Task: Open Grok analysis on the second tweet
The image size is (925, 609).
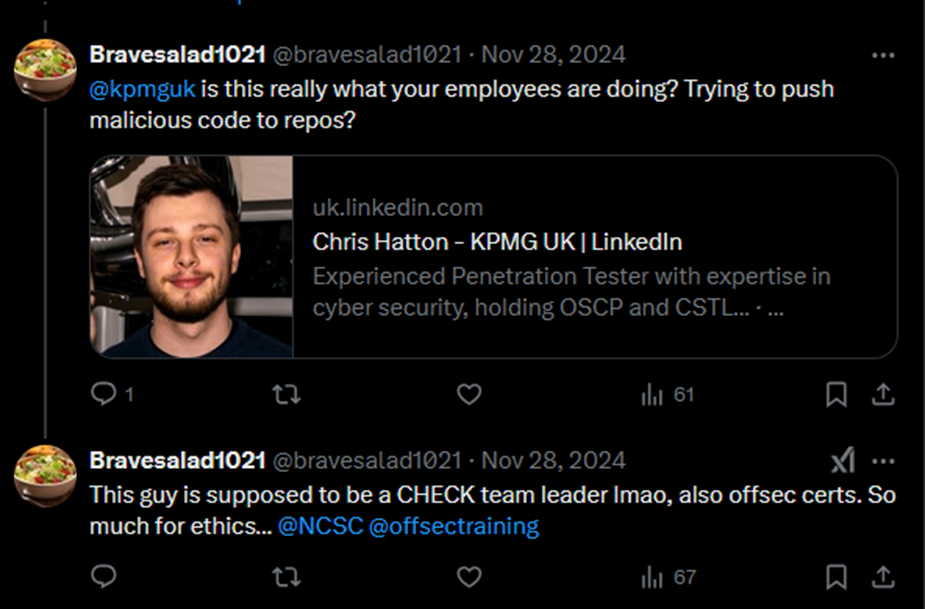Action: click(843, 459)
